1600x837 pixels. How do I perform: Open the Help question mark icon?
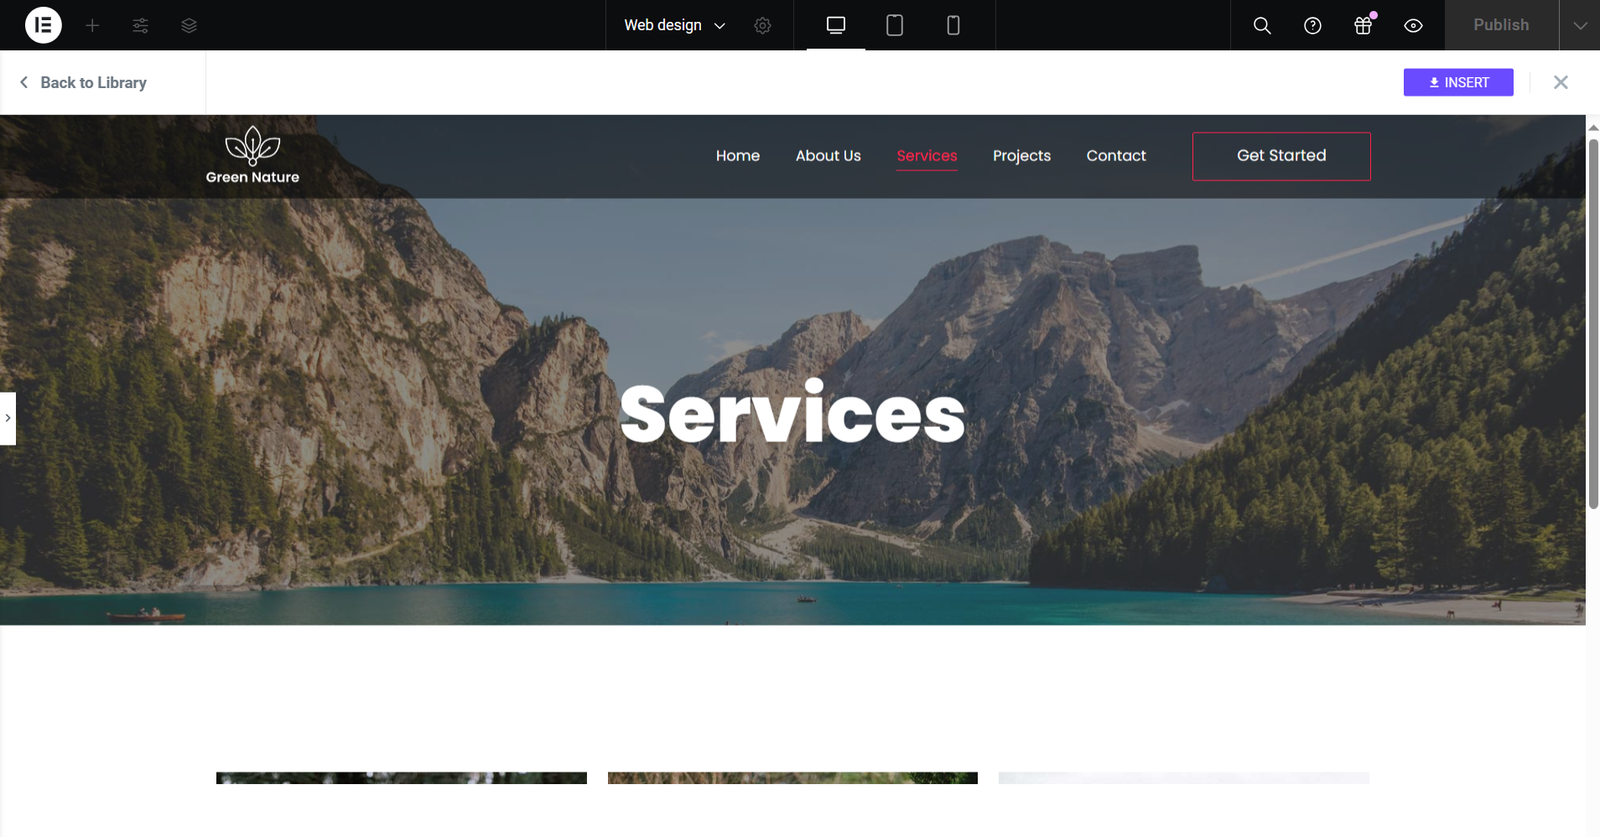tap(1312, 25)
